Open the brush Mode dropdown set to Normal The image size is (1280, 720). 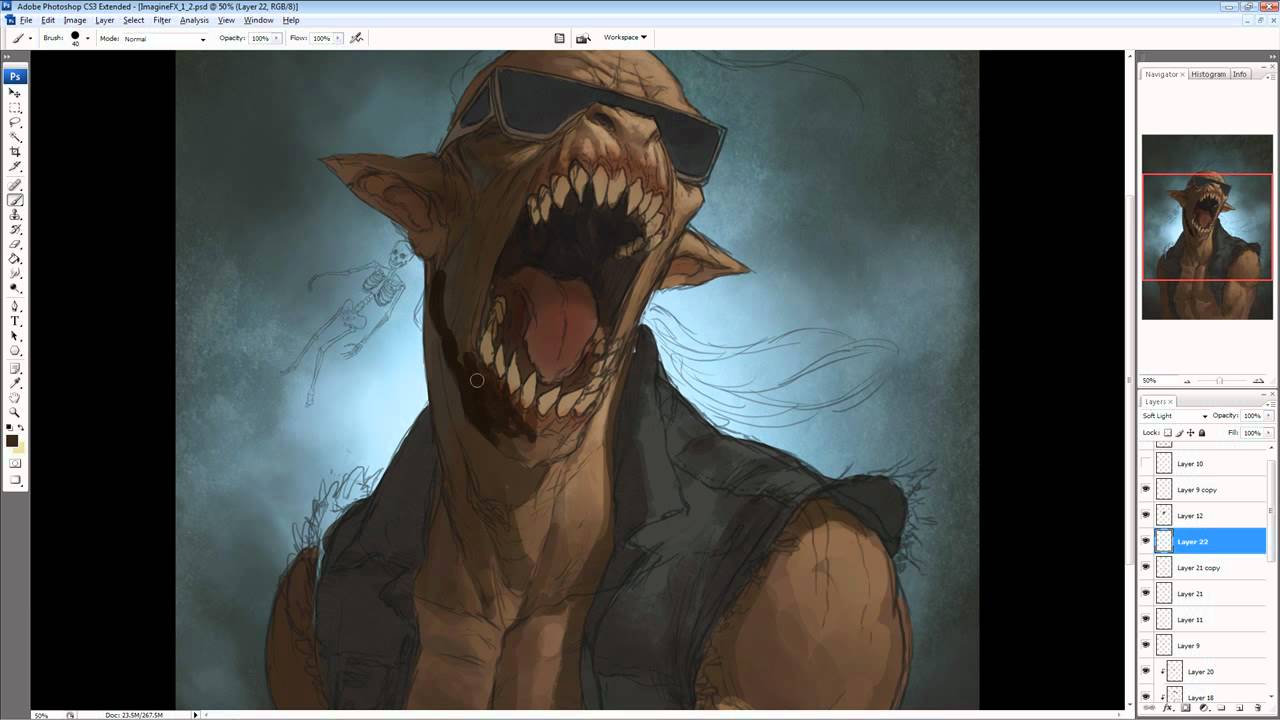pyautogui.click(x=165, y=39)
